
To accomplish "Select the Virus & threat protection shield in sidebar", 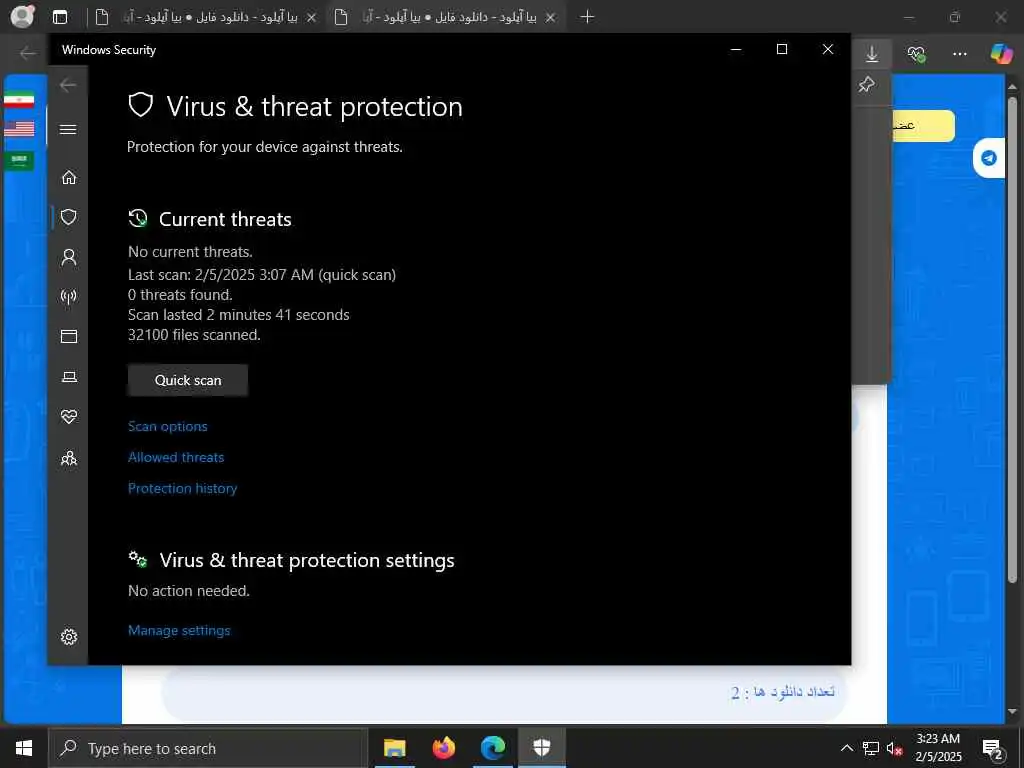I will tap(69, 217).
